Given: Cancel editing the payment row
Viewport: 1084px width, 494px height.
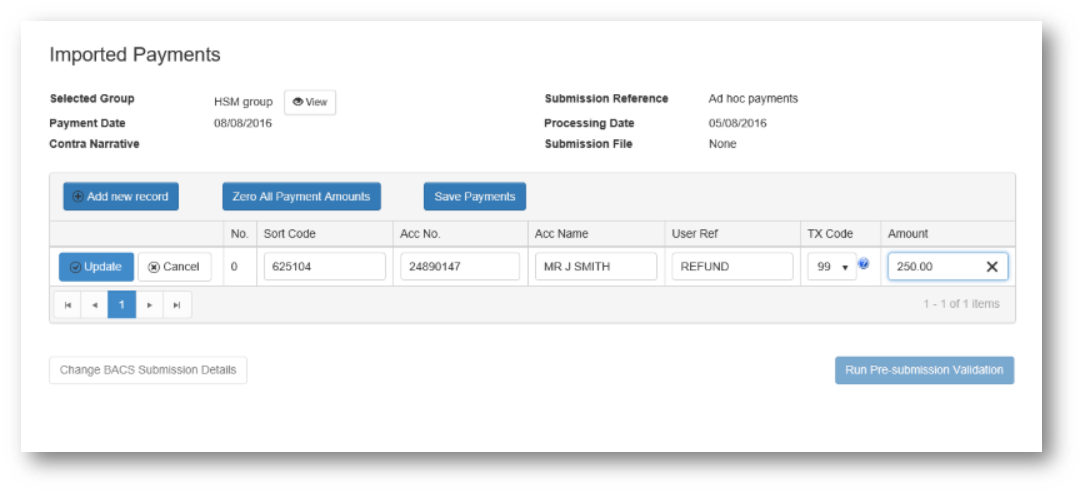Looking at the screenshot, I should tap(174, 267).
